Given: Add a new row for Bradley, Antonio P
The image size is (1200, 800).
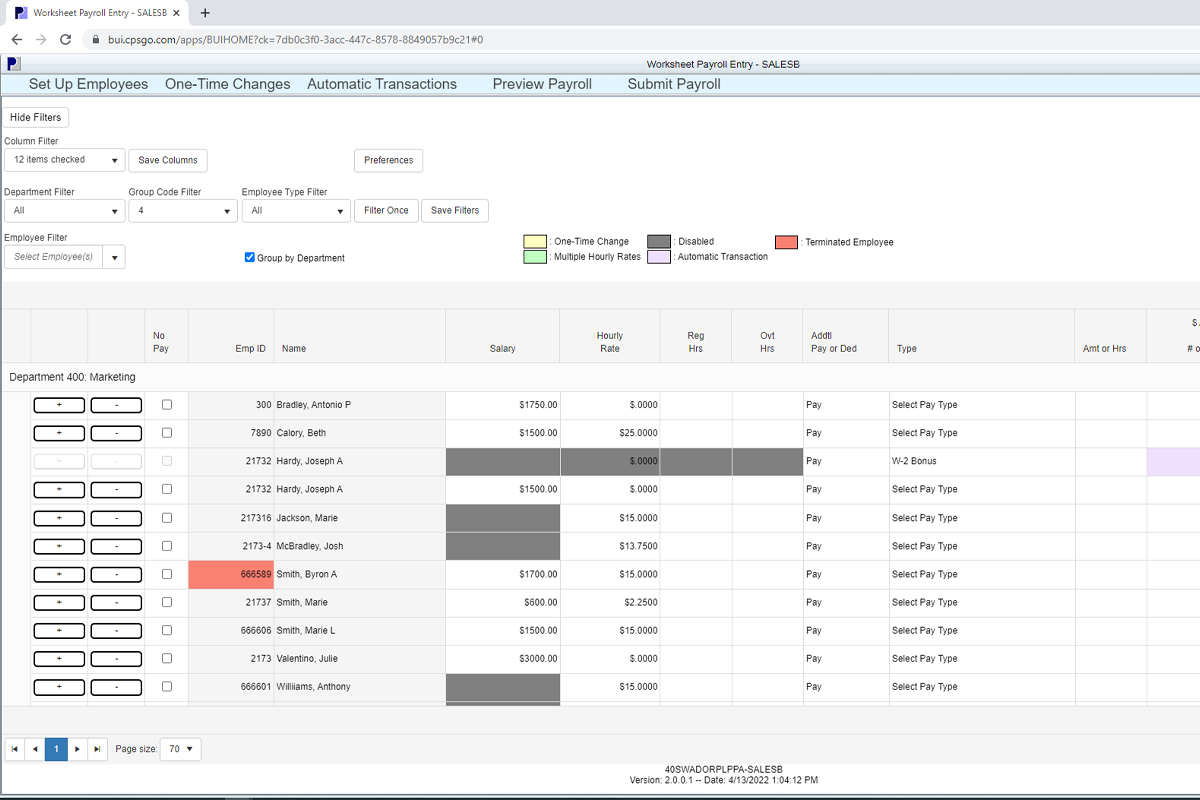Looking at the screenshot, I should 59,405.
